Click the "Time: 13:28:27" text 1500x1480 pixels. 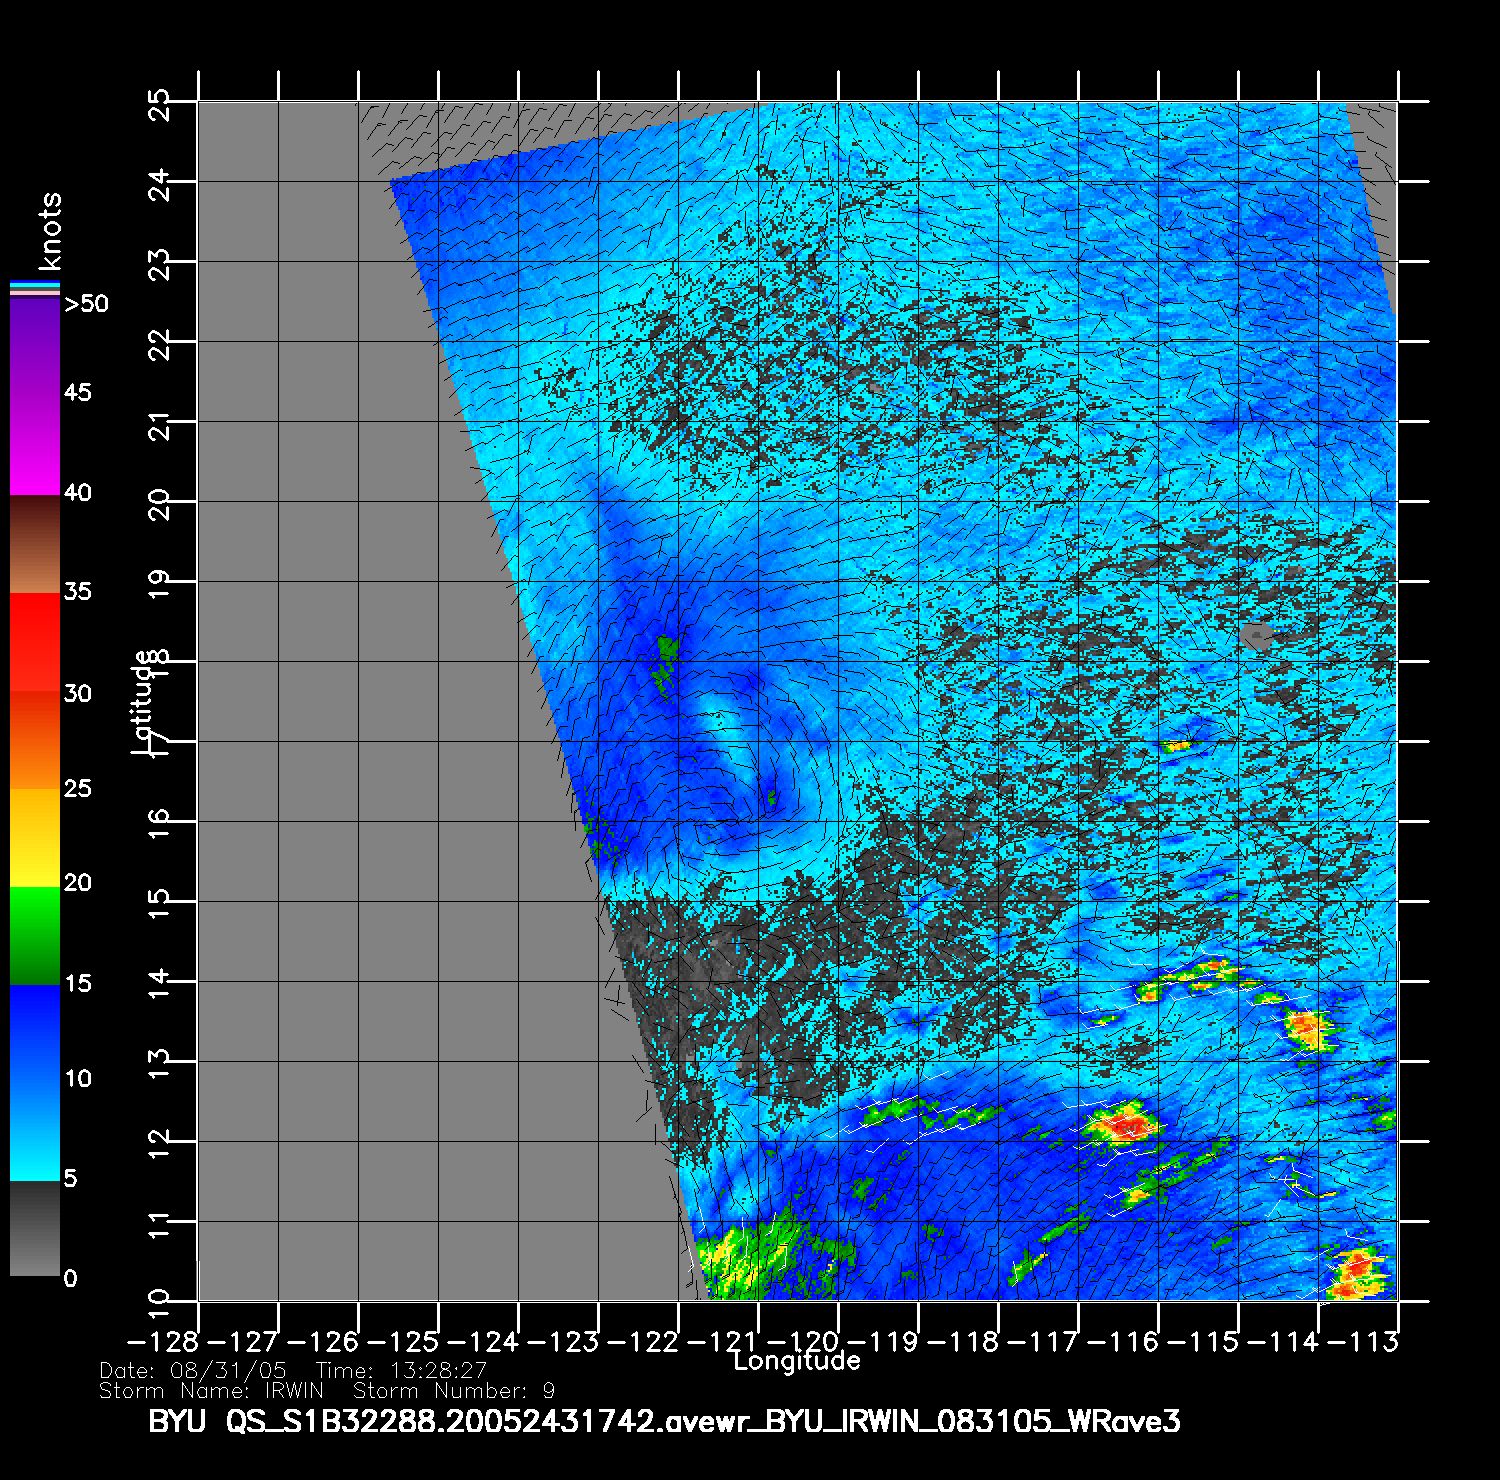pos(401,1371)
